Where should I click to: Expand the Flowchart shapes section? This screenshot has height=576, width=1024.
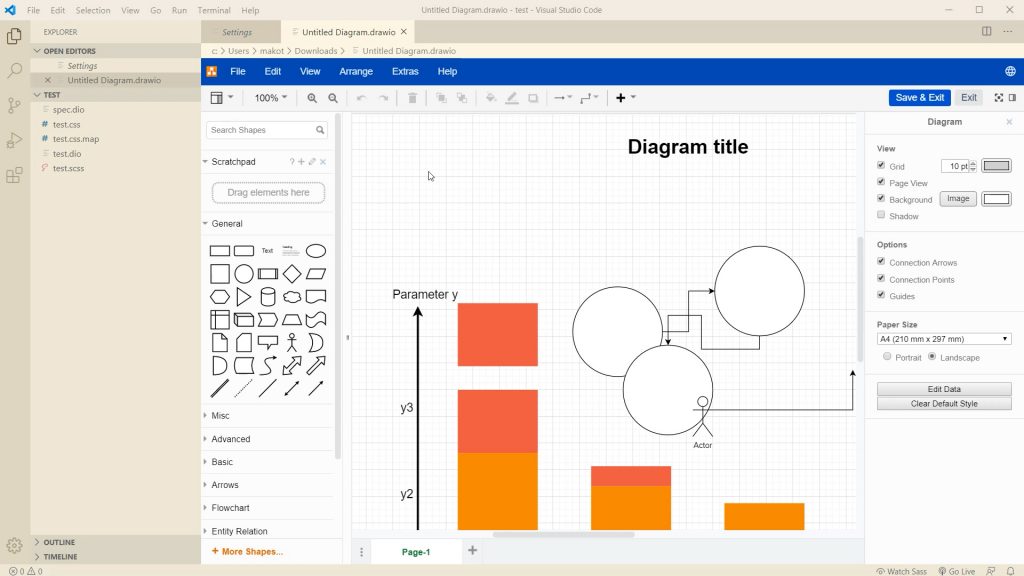(x=231, y=508)
